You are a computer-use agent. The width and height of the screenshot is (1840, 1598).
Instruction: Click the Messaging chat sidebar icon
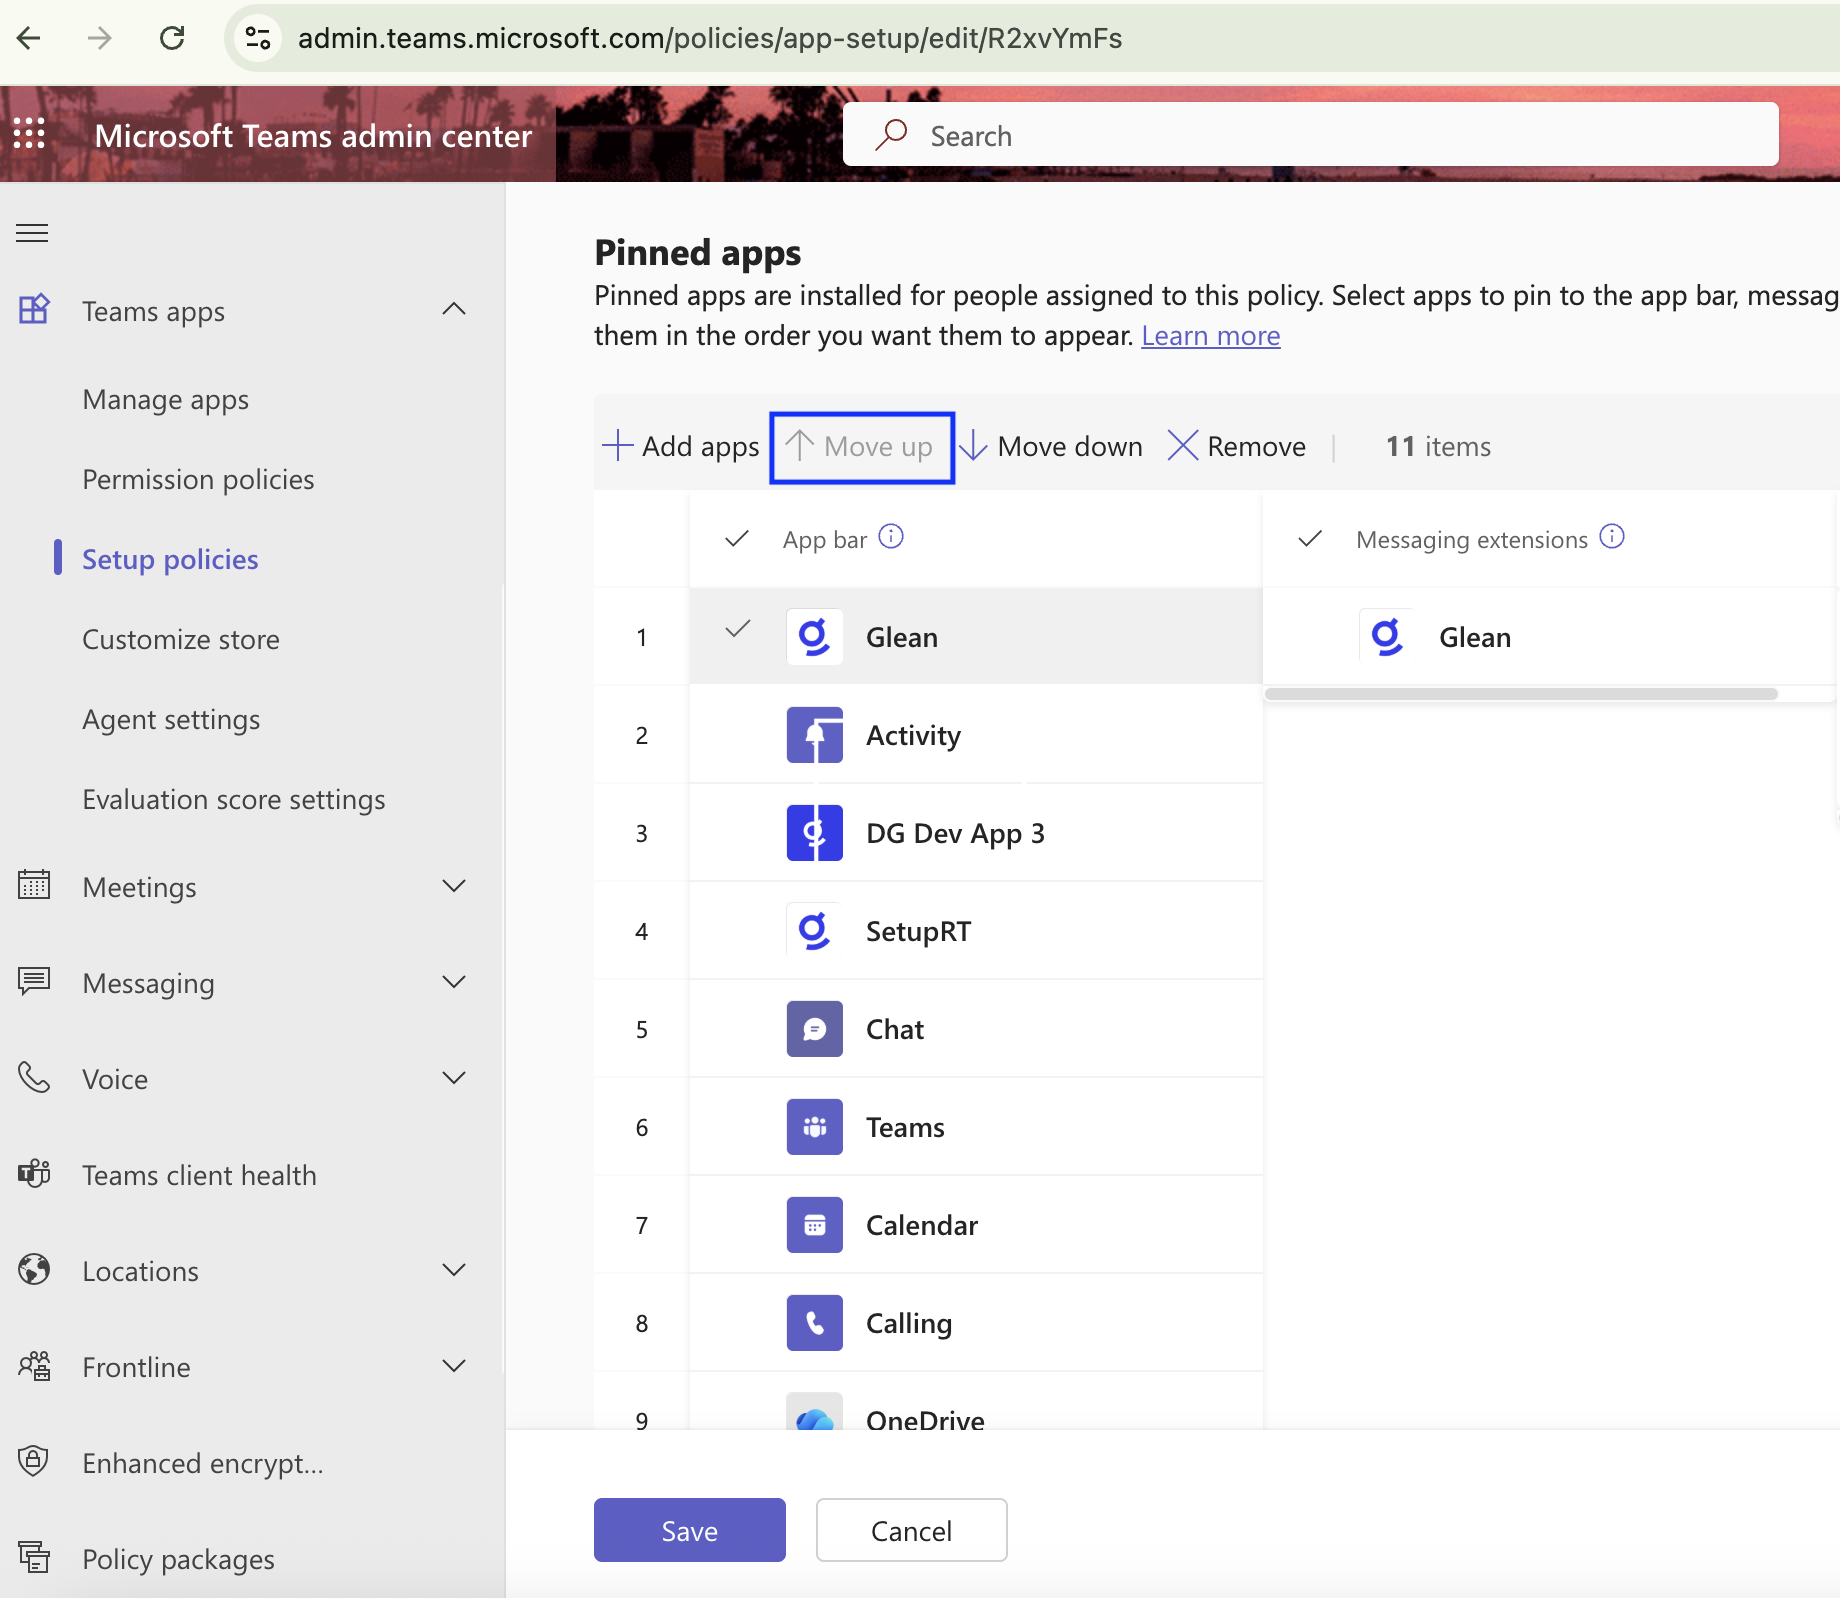(34, 981)
